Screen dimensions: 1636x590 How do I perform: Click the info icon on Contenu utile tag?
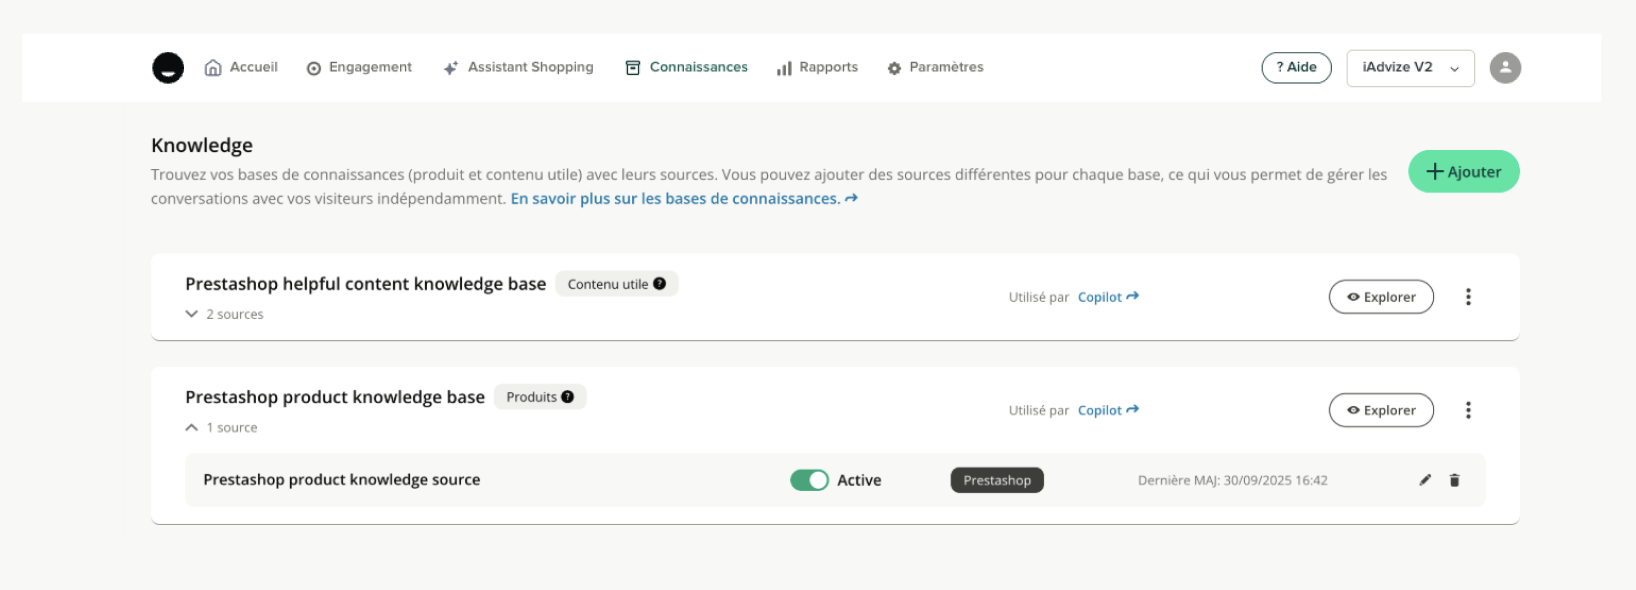point(660,284)
